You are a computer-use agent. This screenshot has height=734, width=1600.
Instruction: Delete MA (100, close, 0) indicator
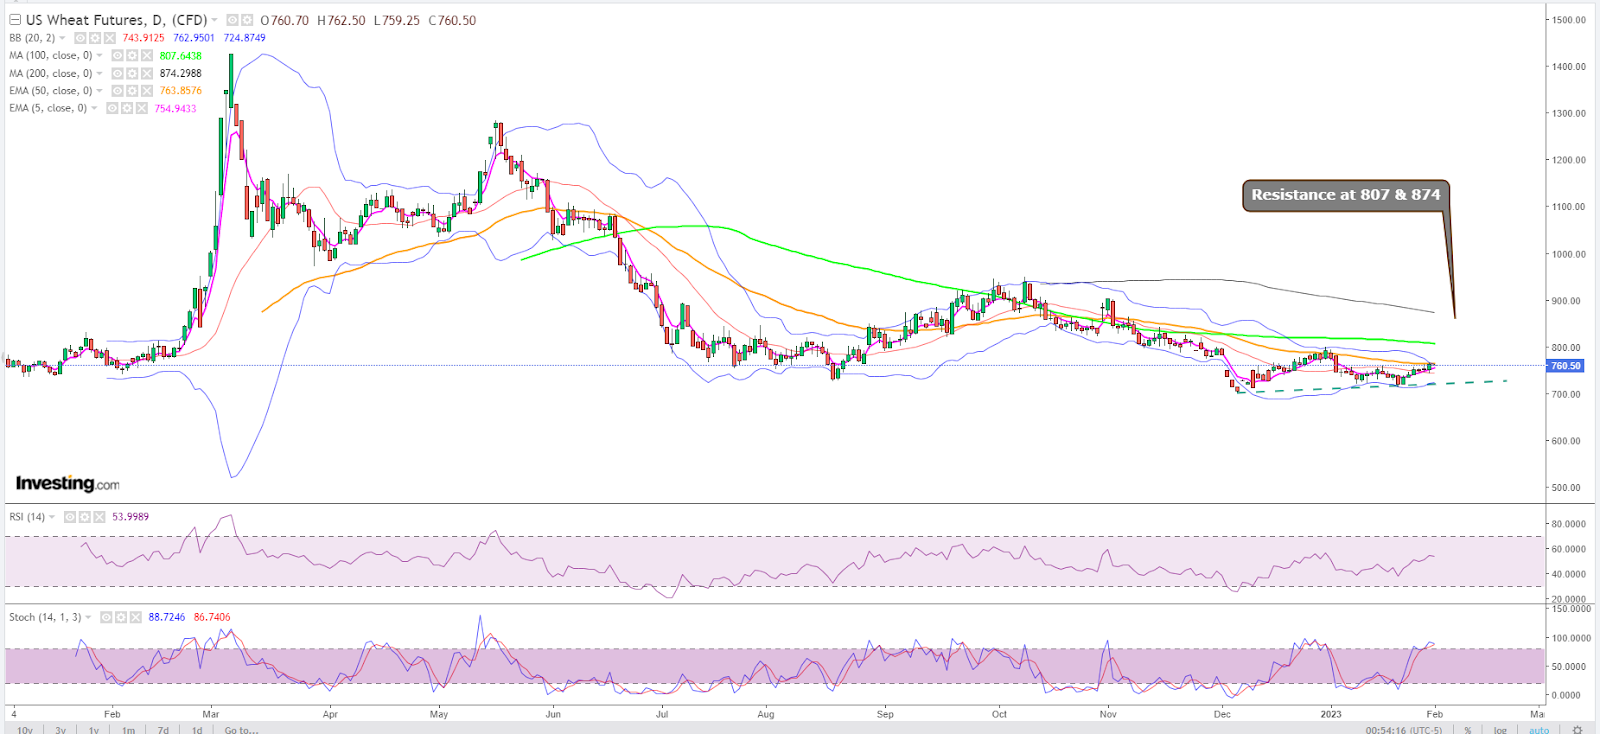click(x=147, y=56)
